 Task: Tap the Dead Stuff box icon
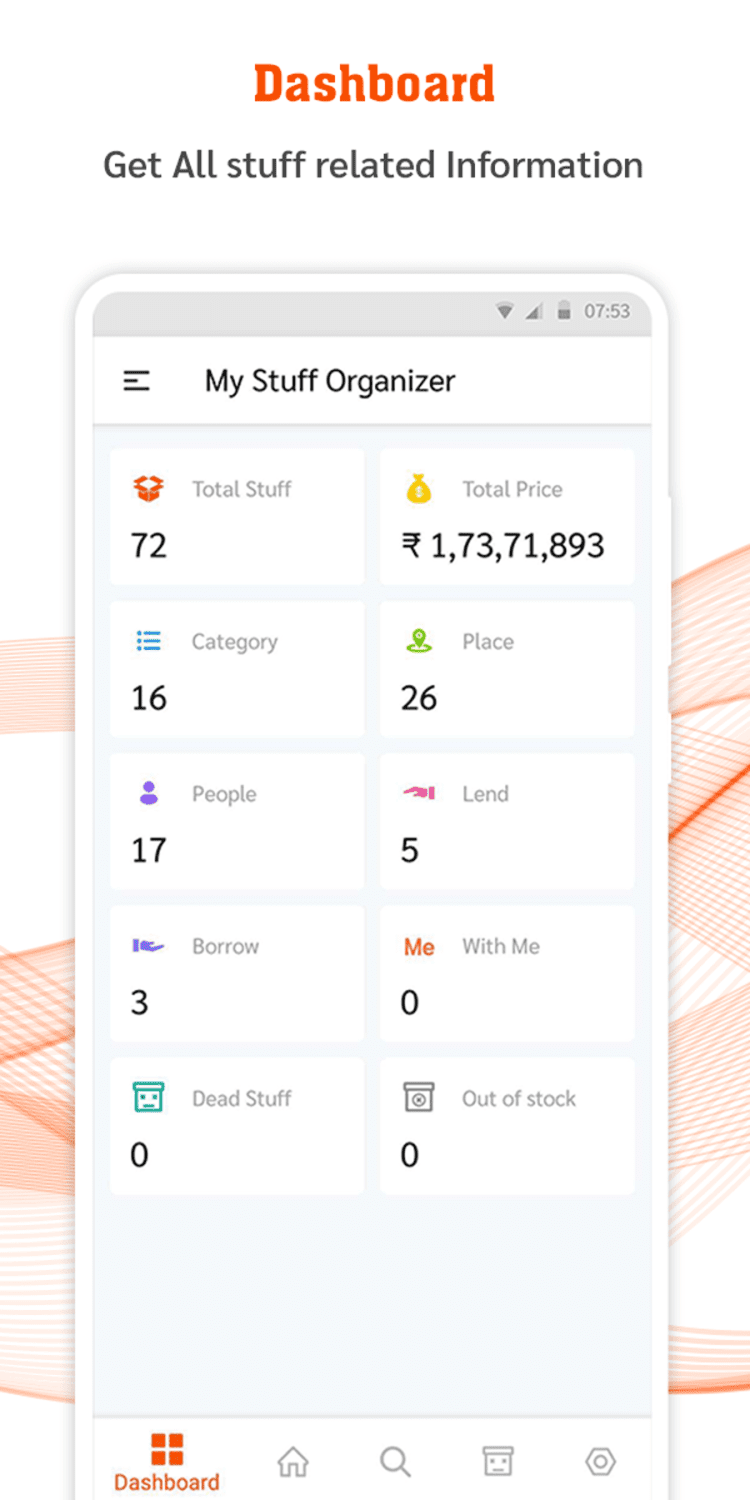point(148,1098)
